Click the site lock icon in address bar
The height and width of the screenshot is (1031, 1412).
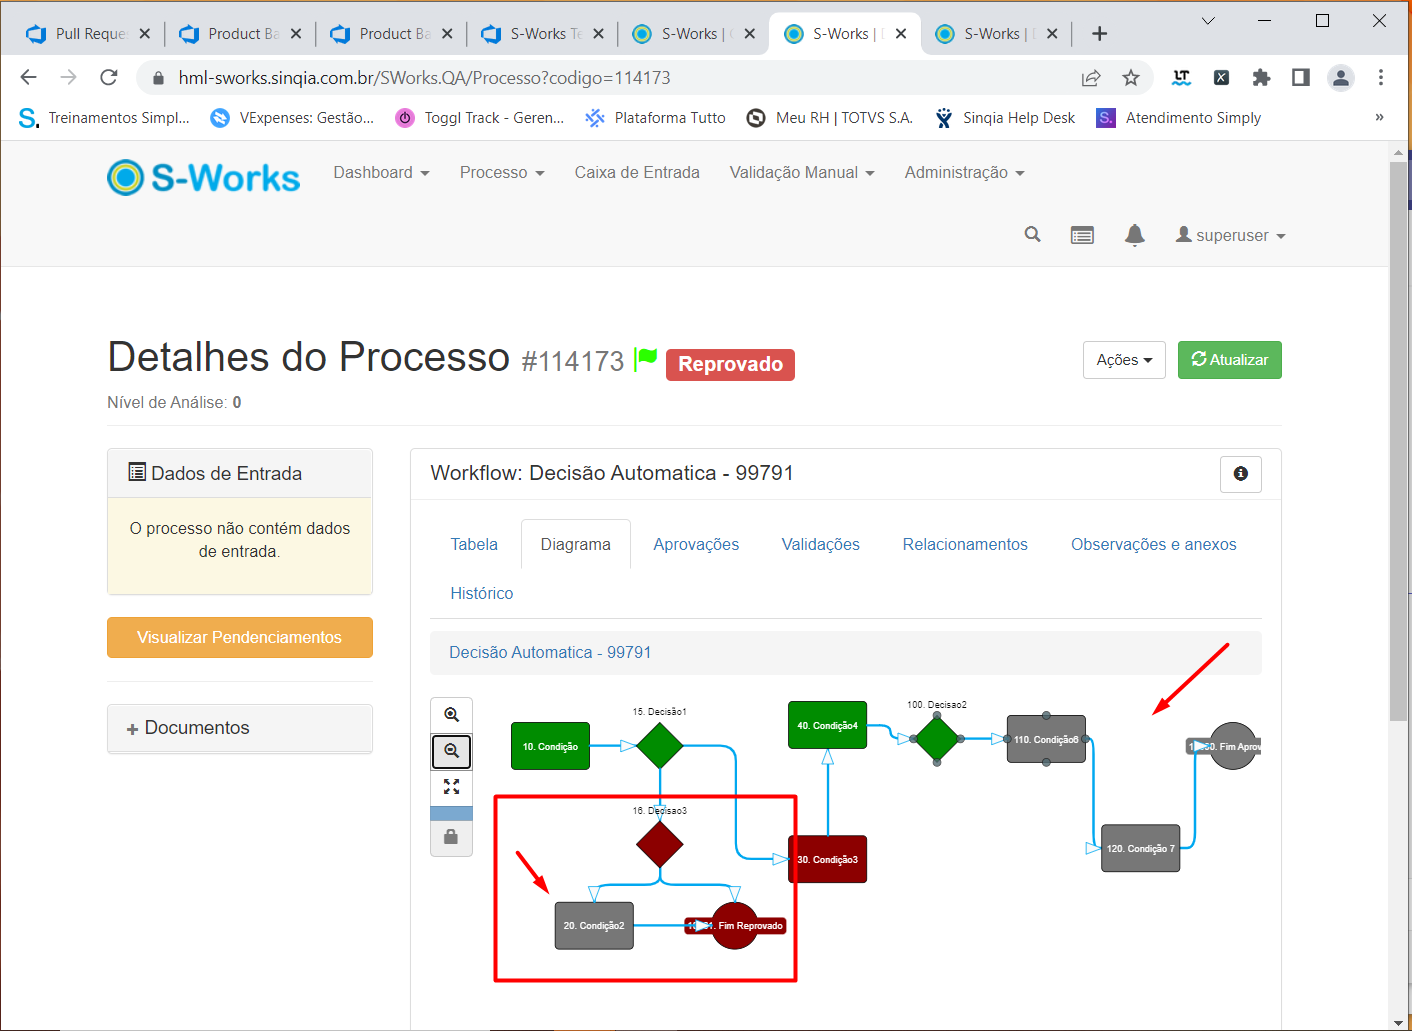coord(158,78)
